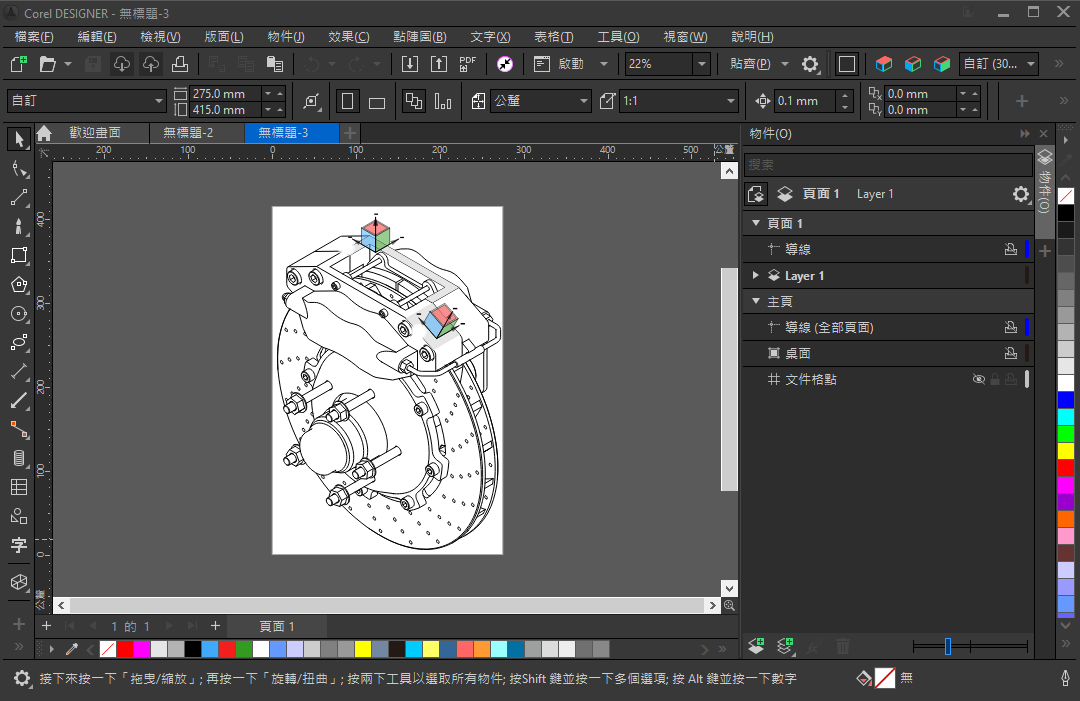
Task: Select the Pick tool in toolbox
Action: [x=18, y=140]
